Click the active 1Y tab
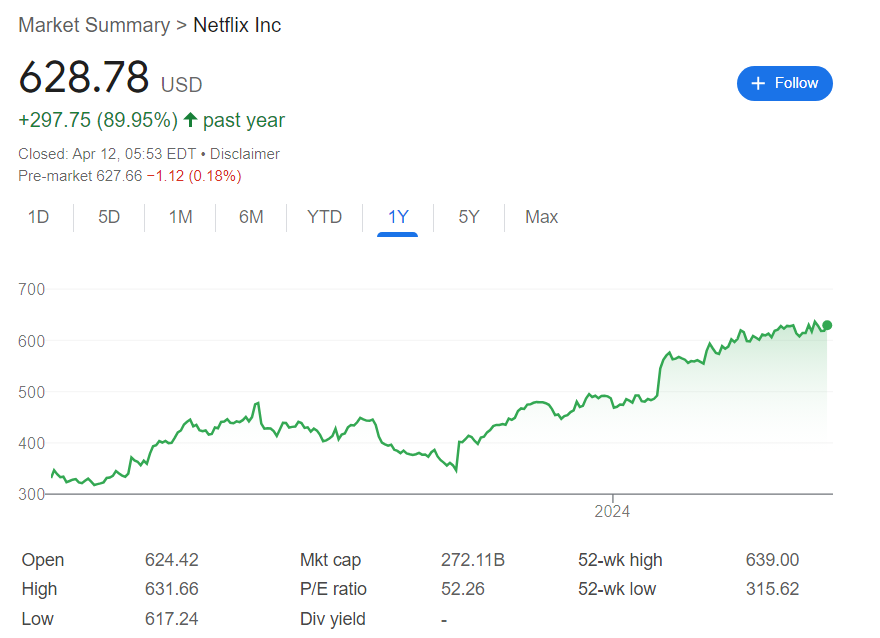880x638 pixels. coord(398,217)
